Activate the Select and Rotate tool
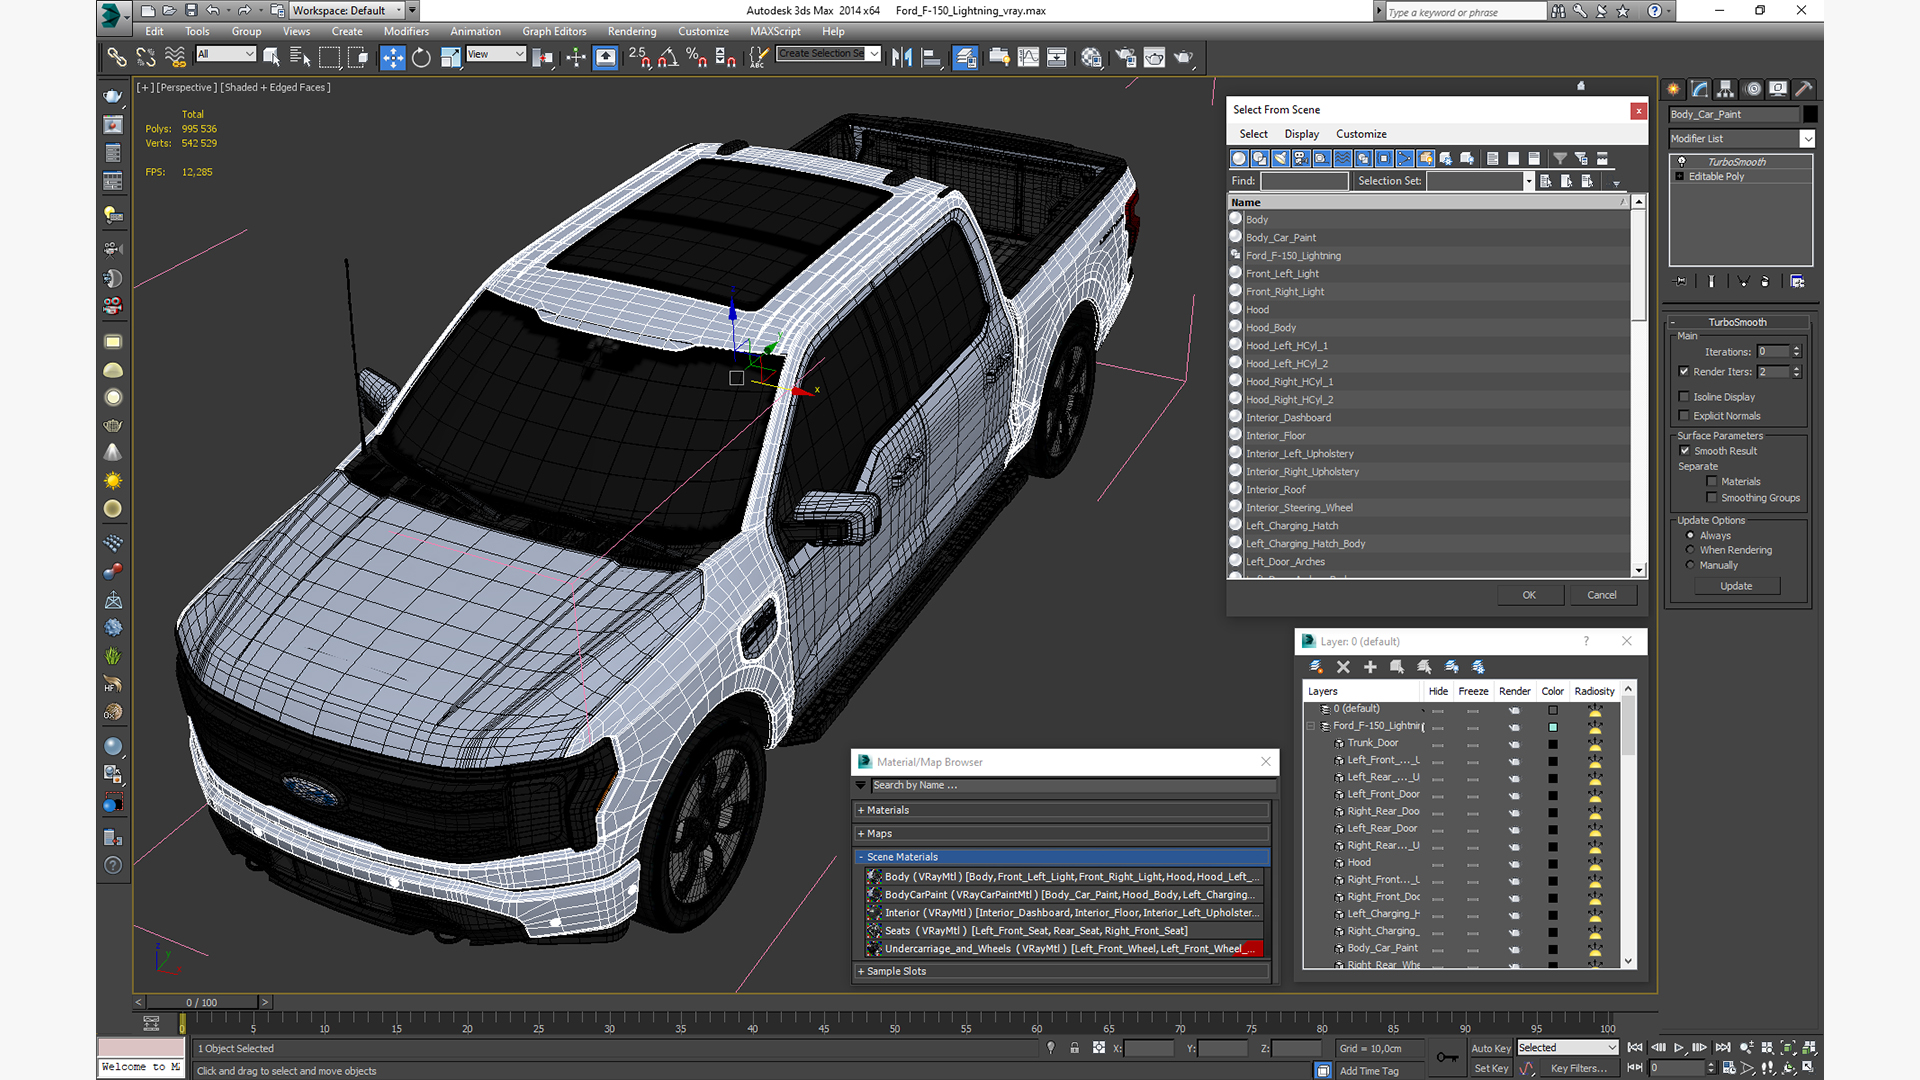 pyautogui.click(x=422, y=57)
